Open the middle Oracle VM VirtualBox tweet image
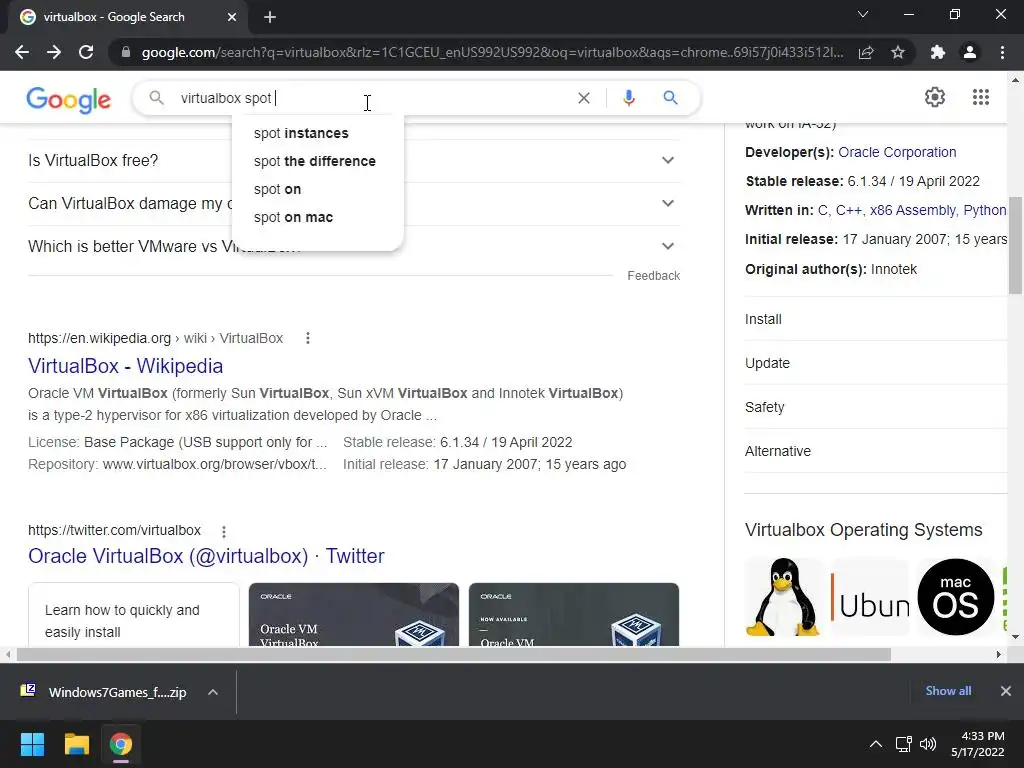This screenshot has width=1024, height=768. 354,615
